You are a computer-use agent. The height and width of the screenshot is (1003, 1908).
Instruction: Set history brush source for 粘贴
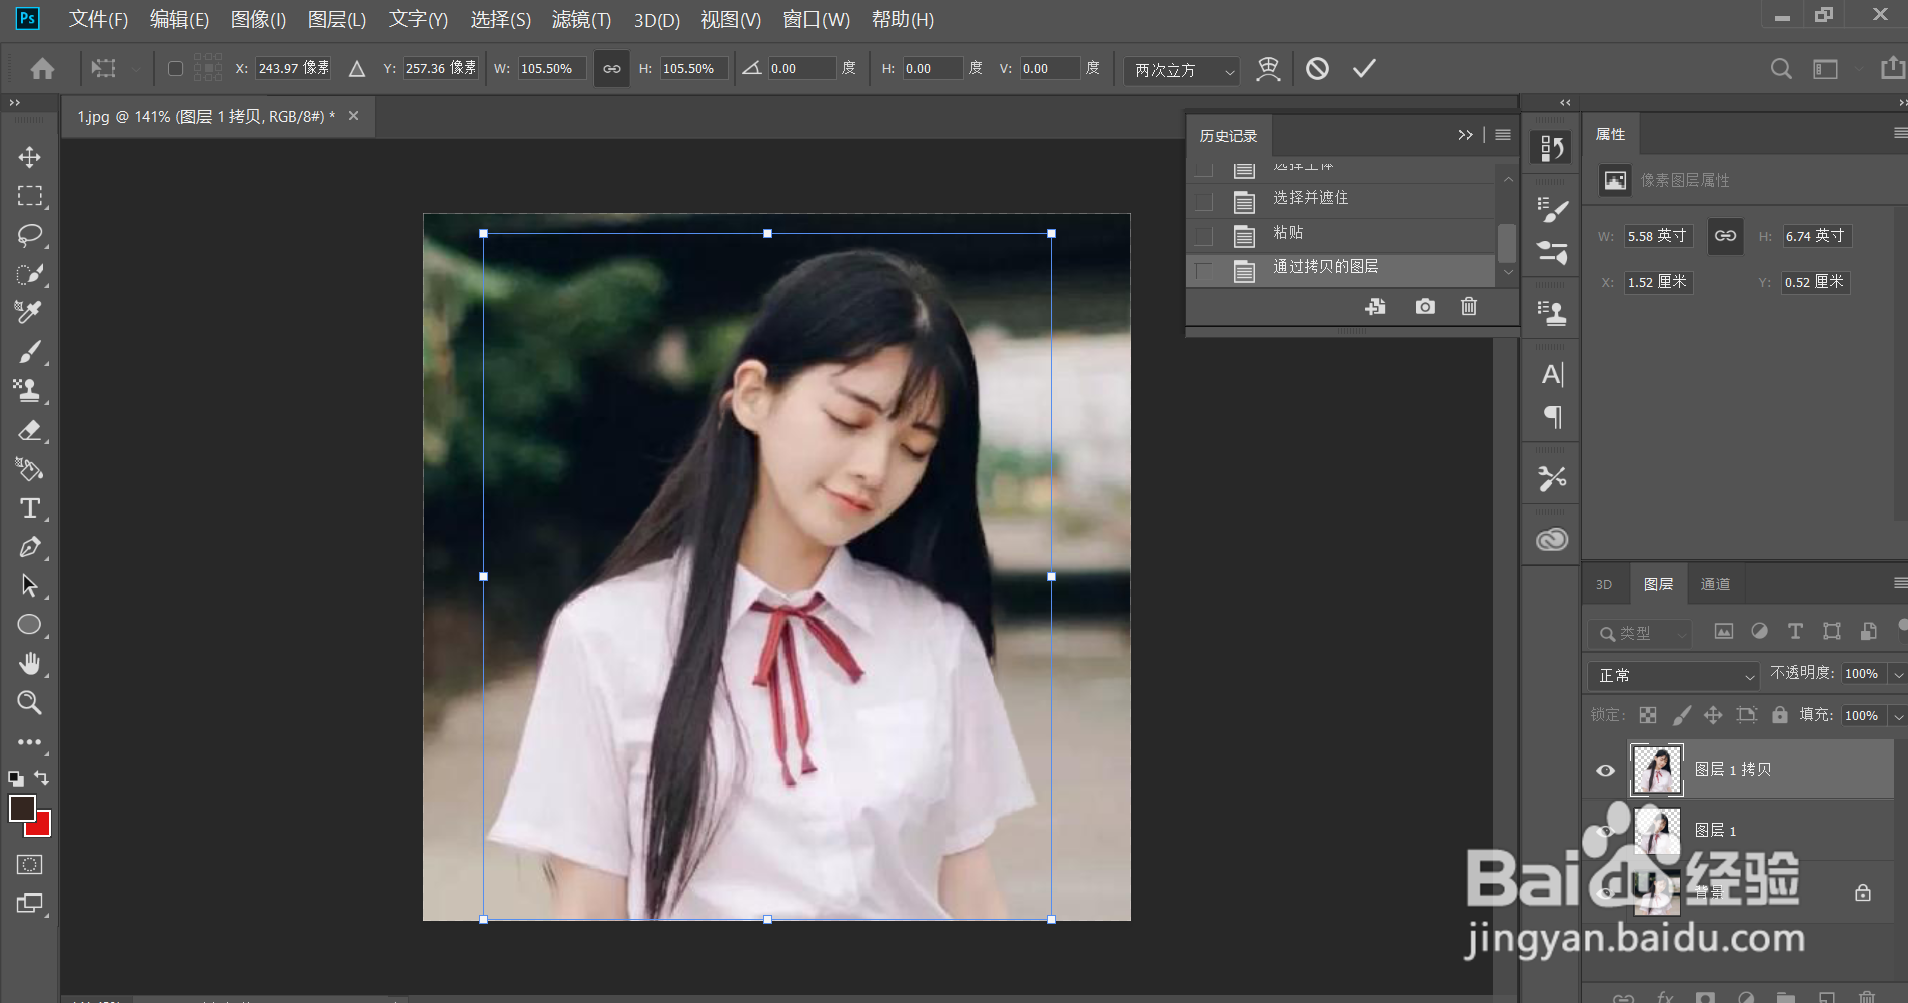pos(1204,236)
